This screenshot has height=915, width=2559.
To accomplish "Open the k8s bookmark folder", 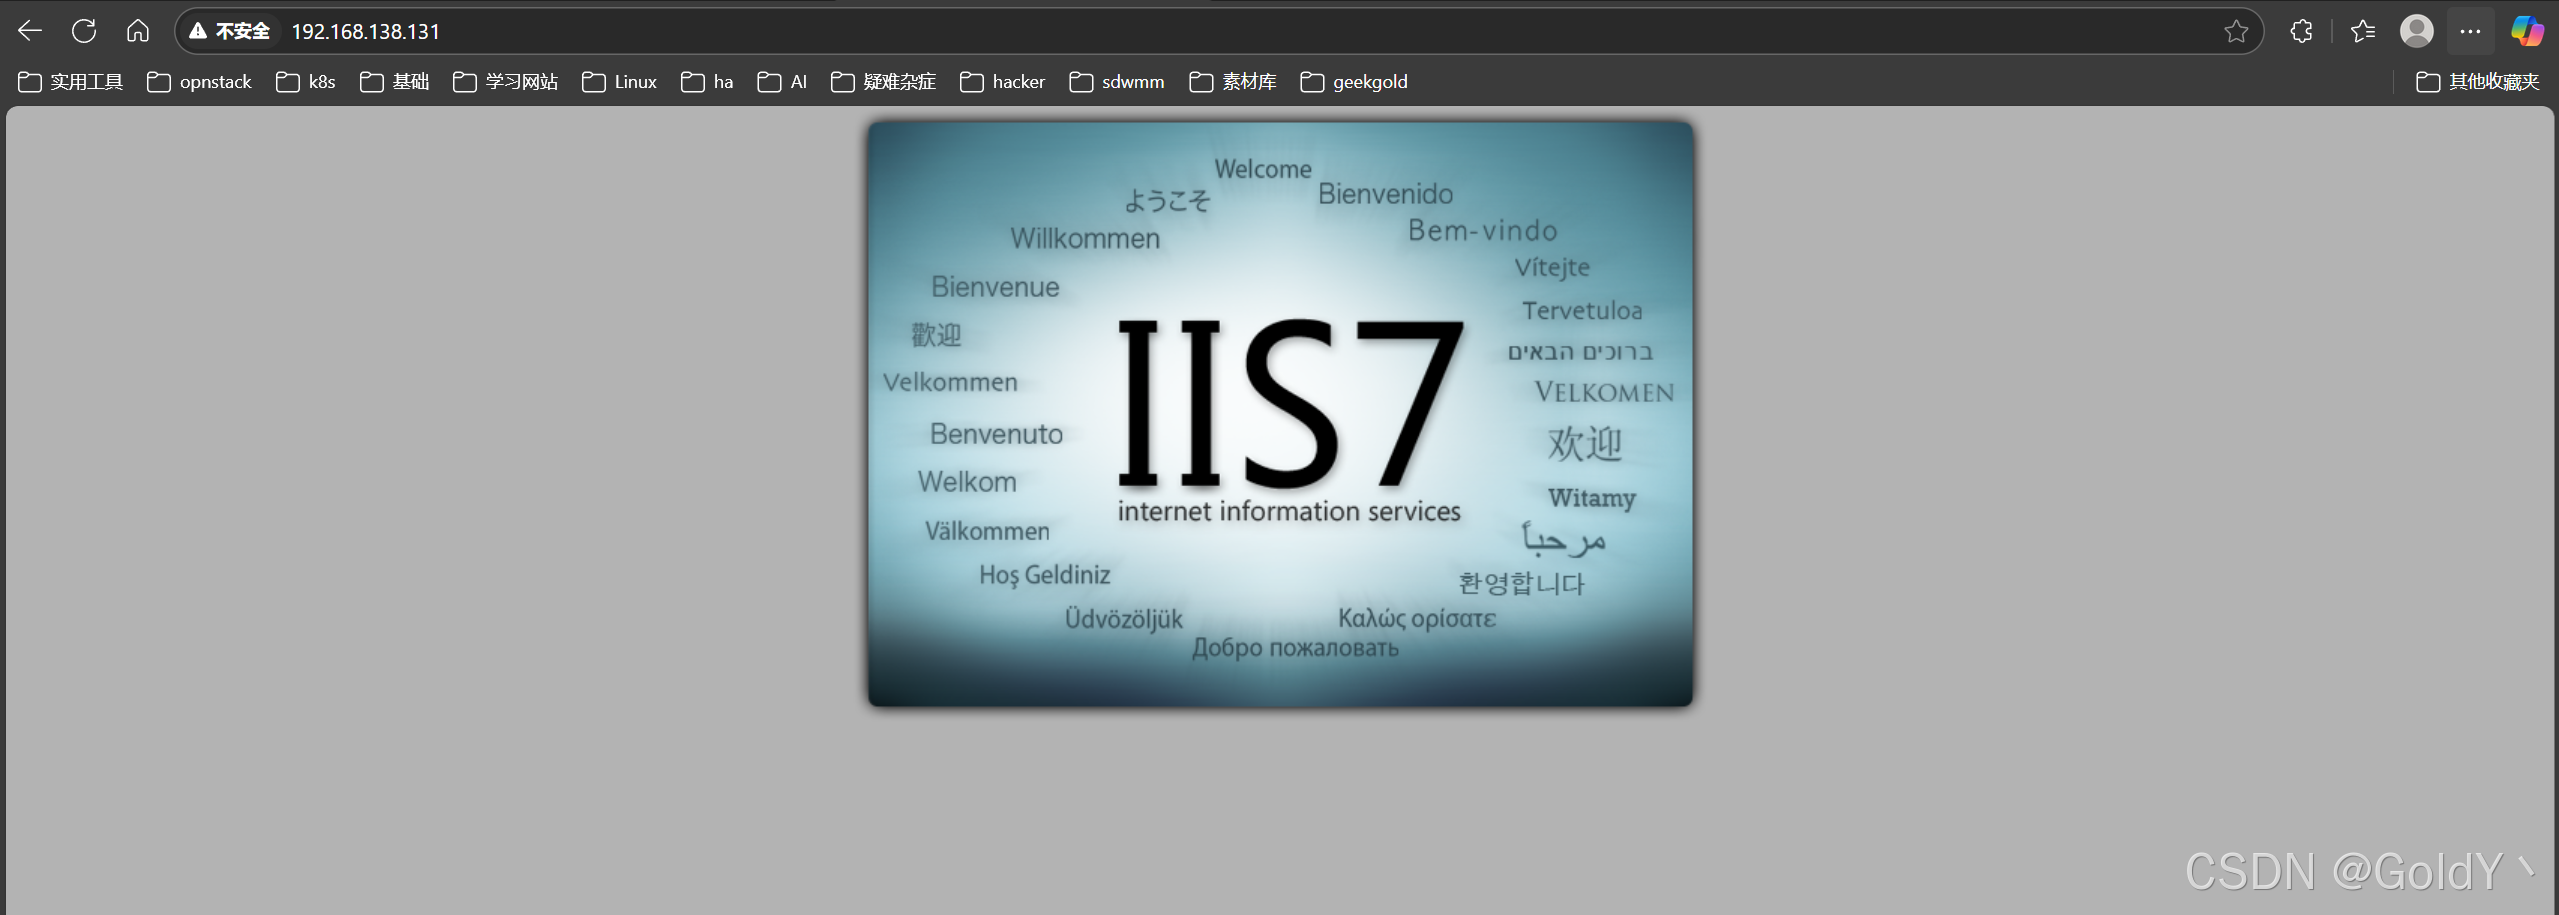I will pos(306,82).
